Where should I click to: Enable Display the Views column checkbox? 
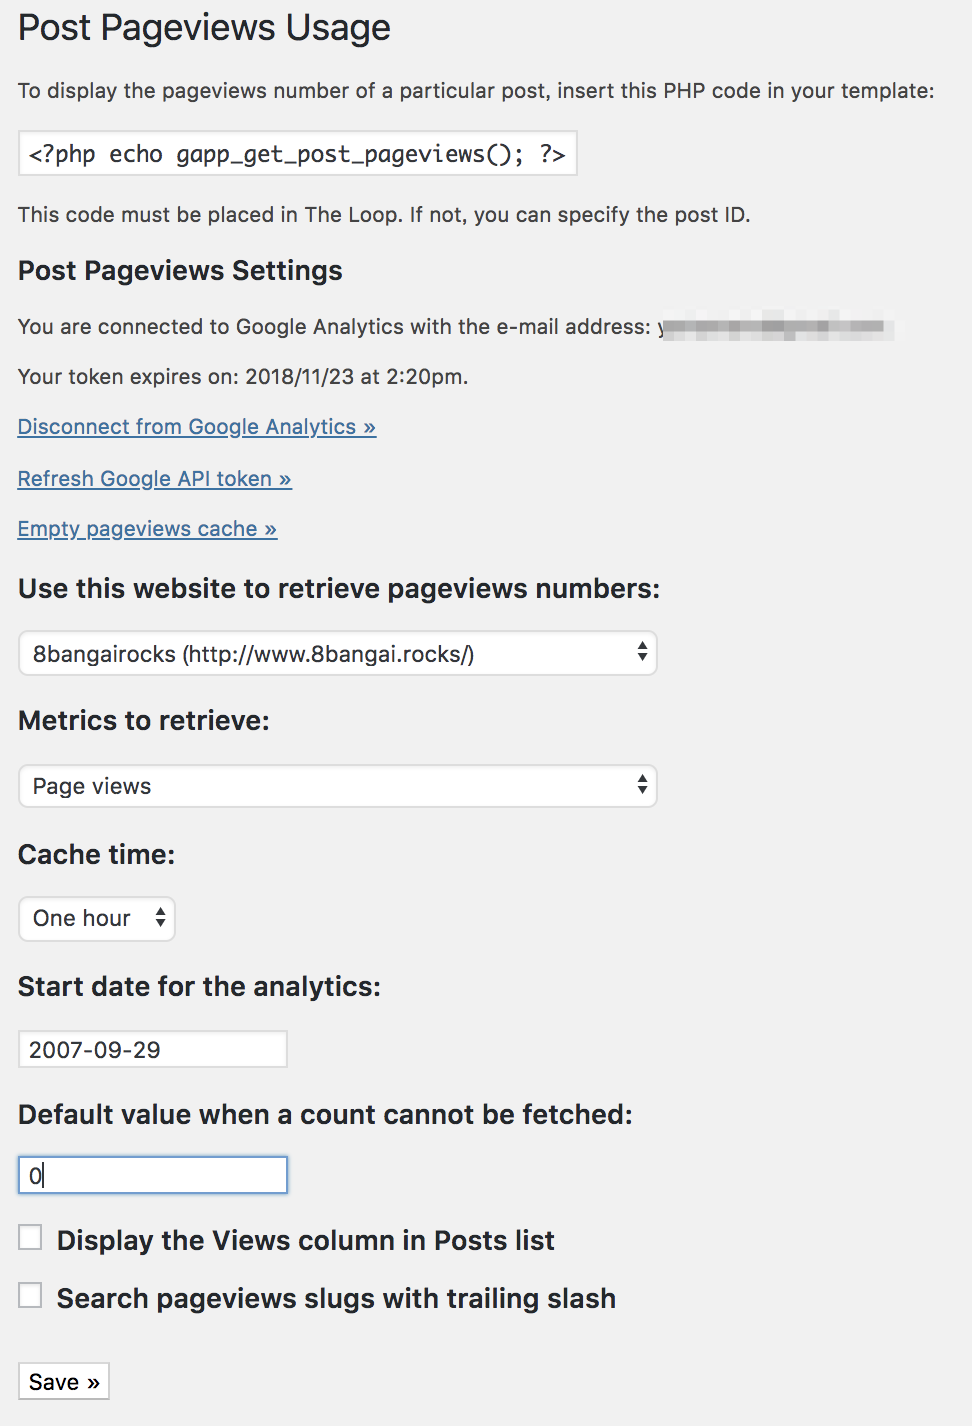click(x=31, y=1238)
